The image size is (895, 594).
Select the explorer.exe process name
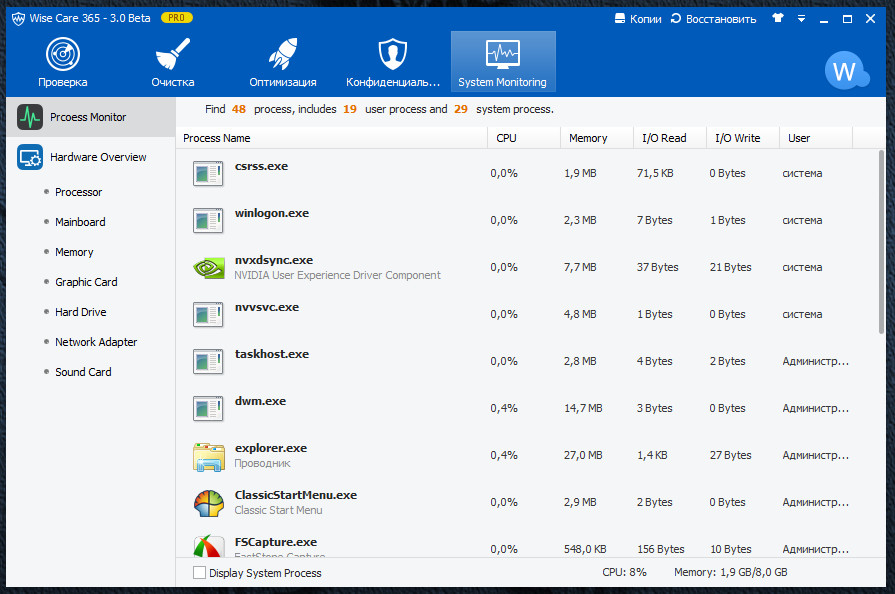coord(271,448)
